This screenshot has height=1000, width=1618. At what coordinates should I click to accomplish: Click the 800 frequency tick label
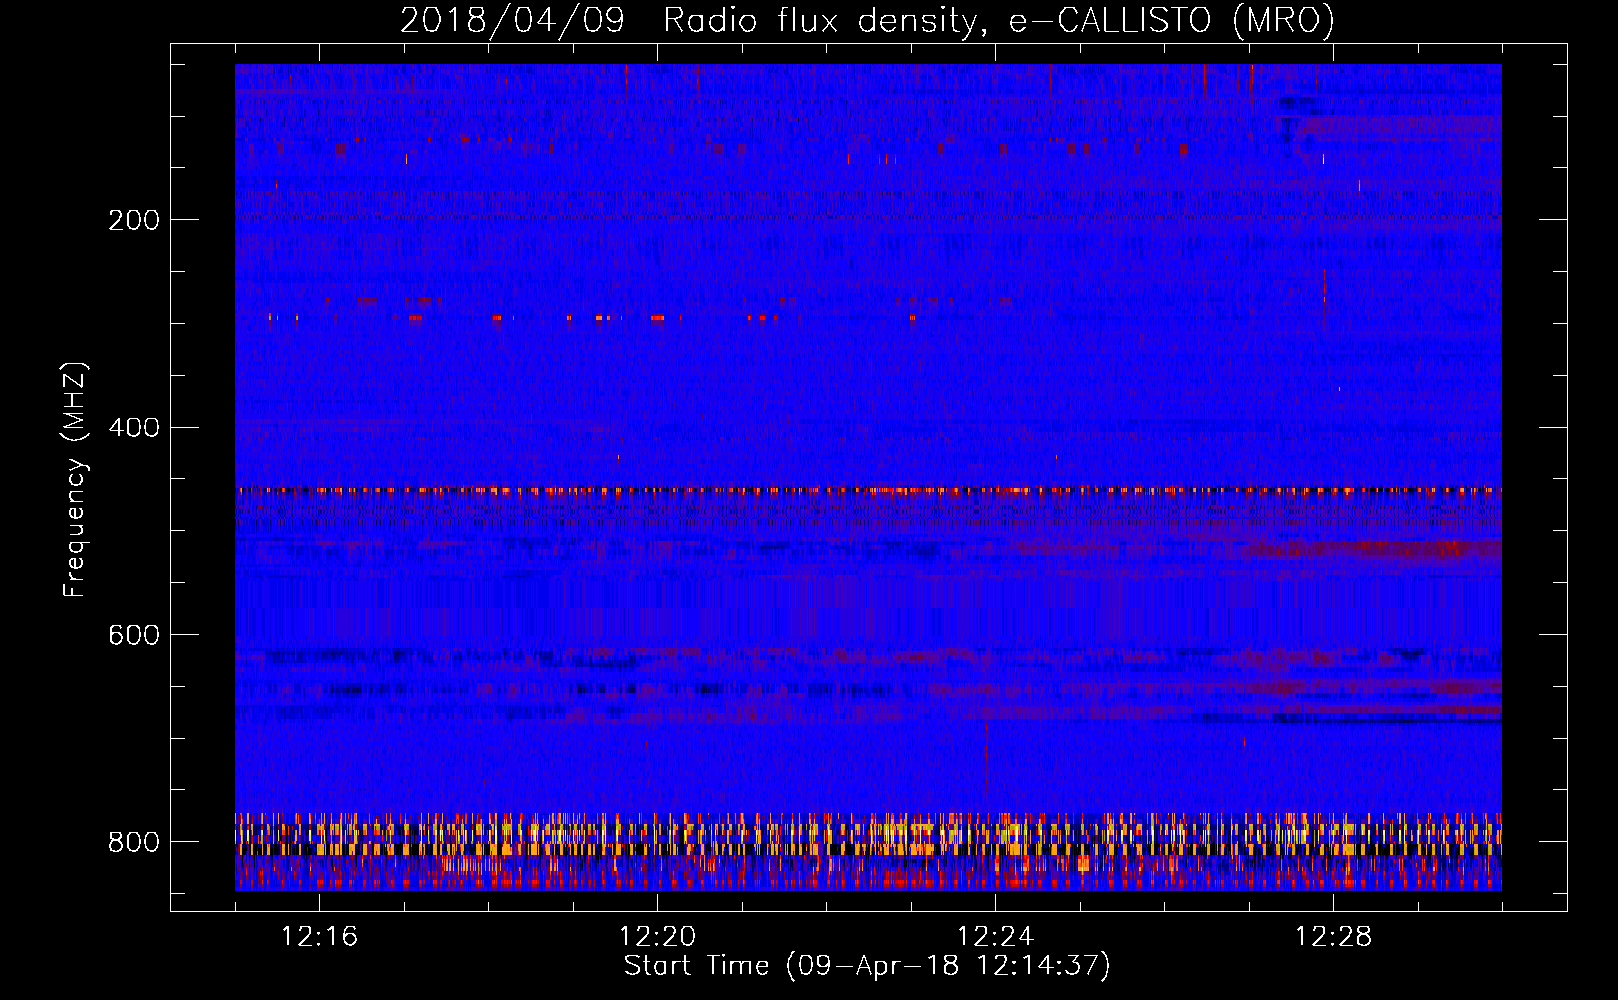coord(134,842)
